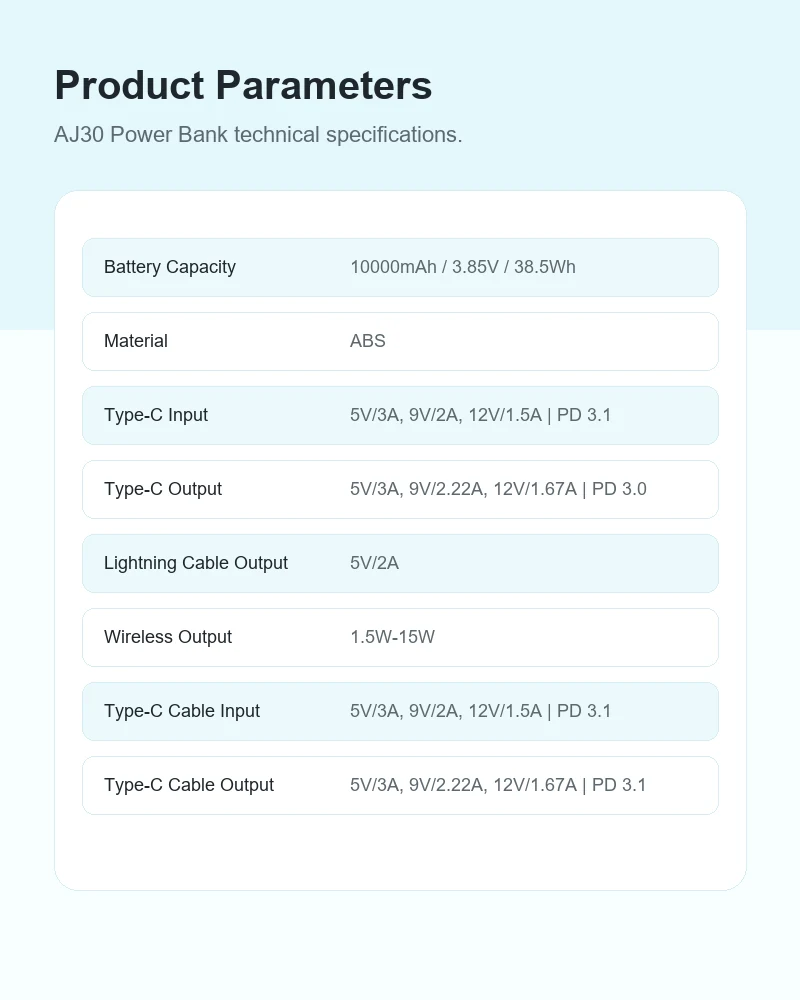Click the 'Product Parameters' heading

[243, 85]
